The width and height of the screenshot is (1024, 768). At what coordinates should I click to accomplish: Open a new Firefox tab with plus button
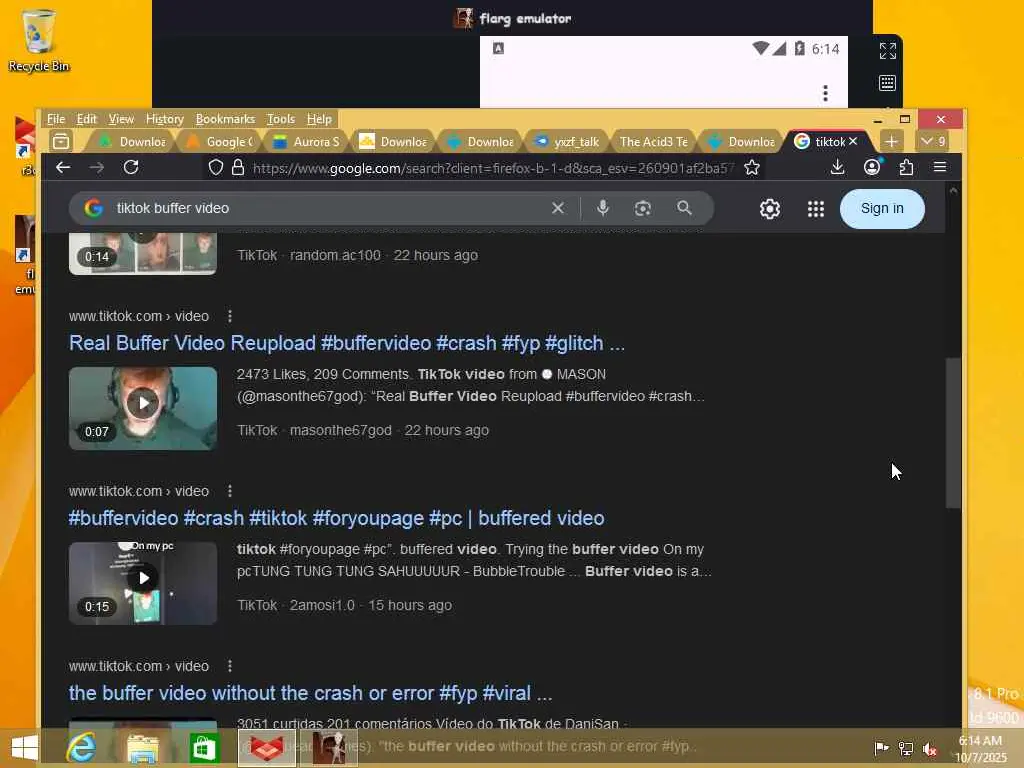(x=891, y=141)
